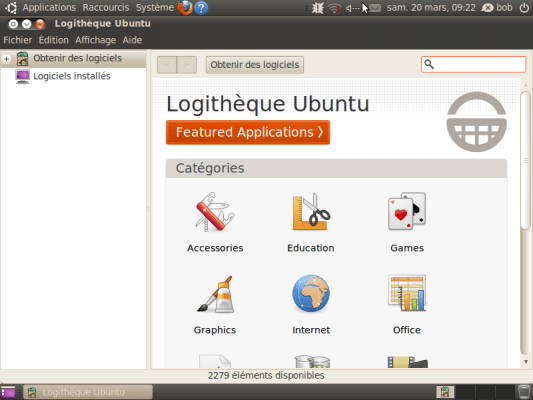The height and width of the screenshot is (400, 533).
Task: Click the Games label
Action: tap(407, 248)
